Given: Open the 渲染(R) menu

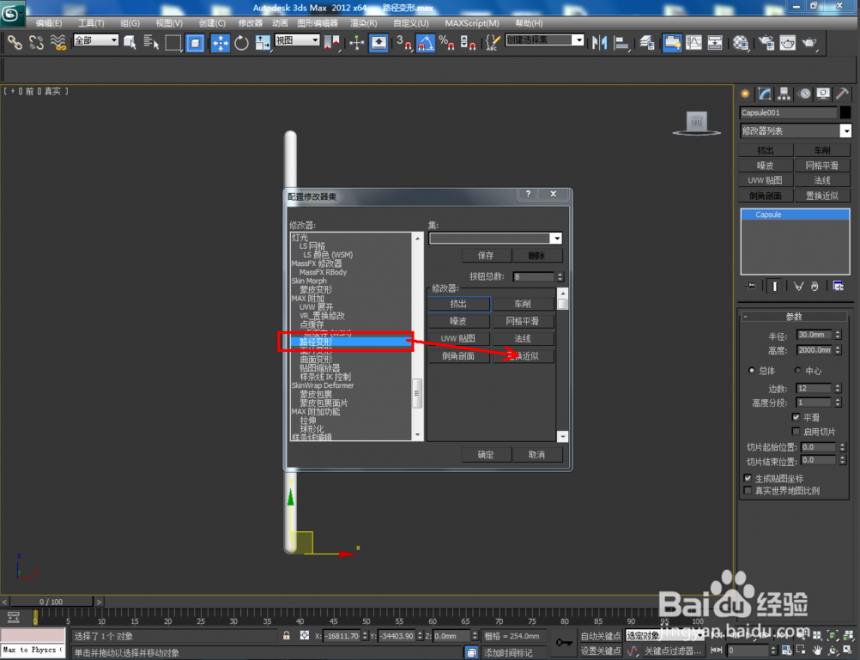Looking at the screenshot, I should tap(364, 23).
